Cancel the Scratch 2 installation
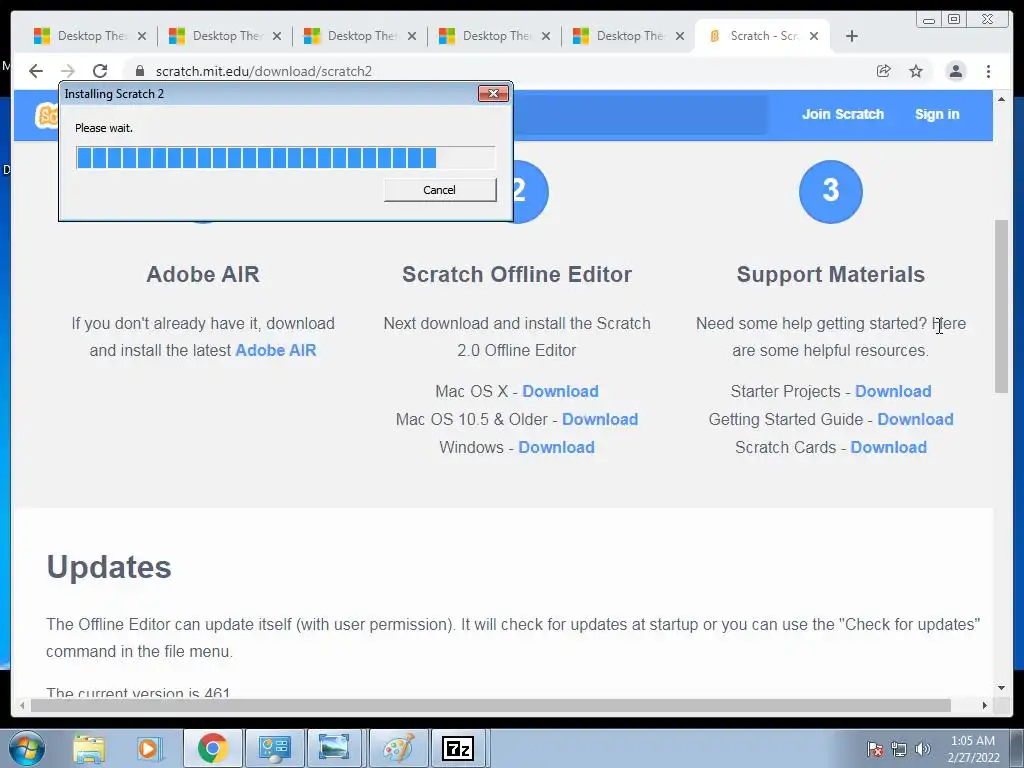 pyautogui.click(x=440, y=190)
